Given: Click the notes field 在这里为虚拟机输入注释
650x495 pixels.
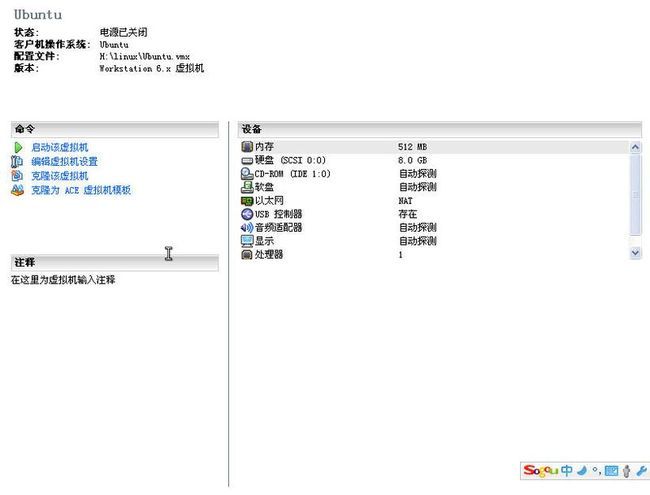Looking at the screenshot, I should [x=63, y=280].
